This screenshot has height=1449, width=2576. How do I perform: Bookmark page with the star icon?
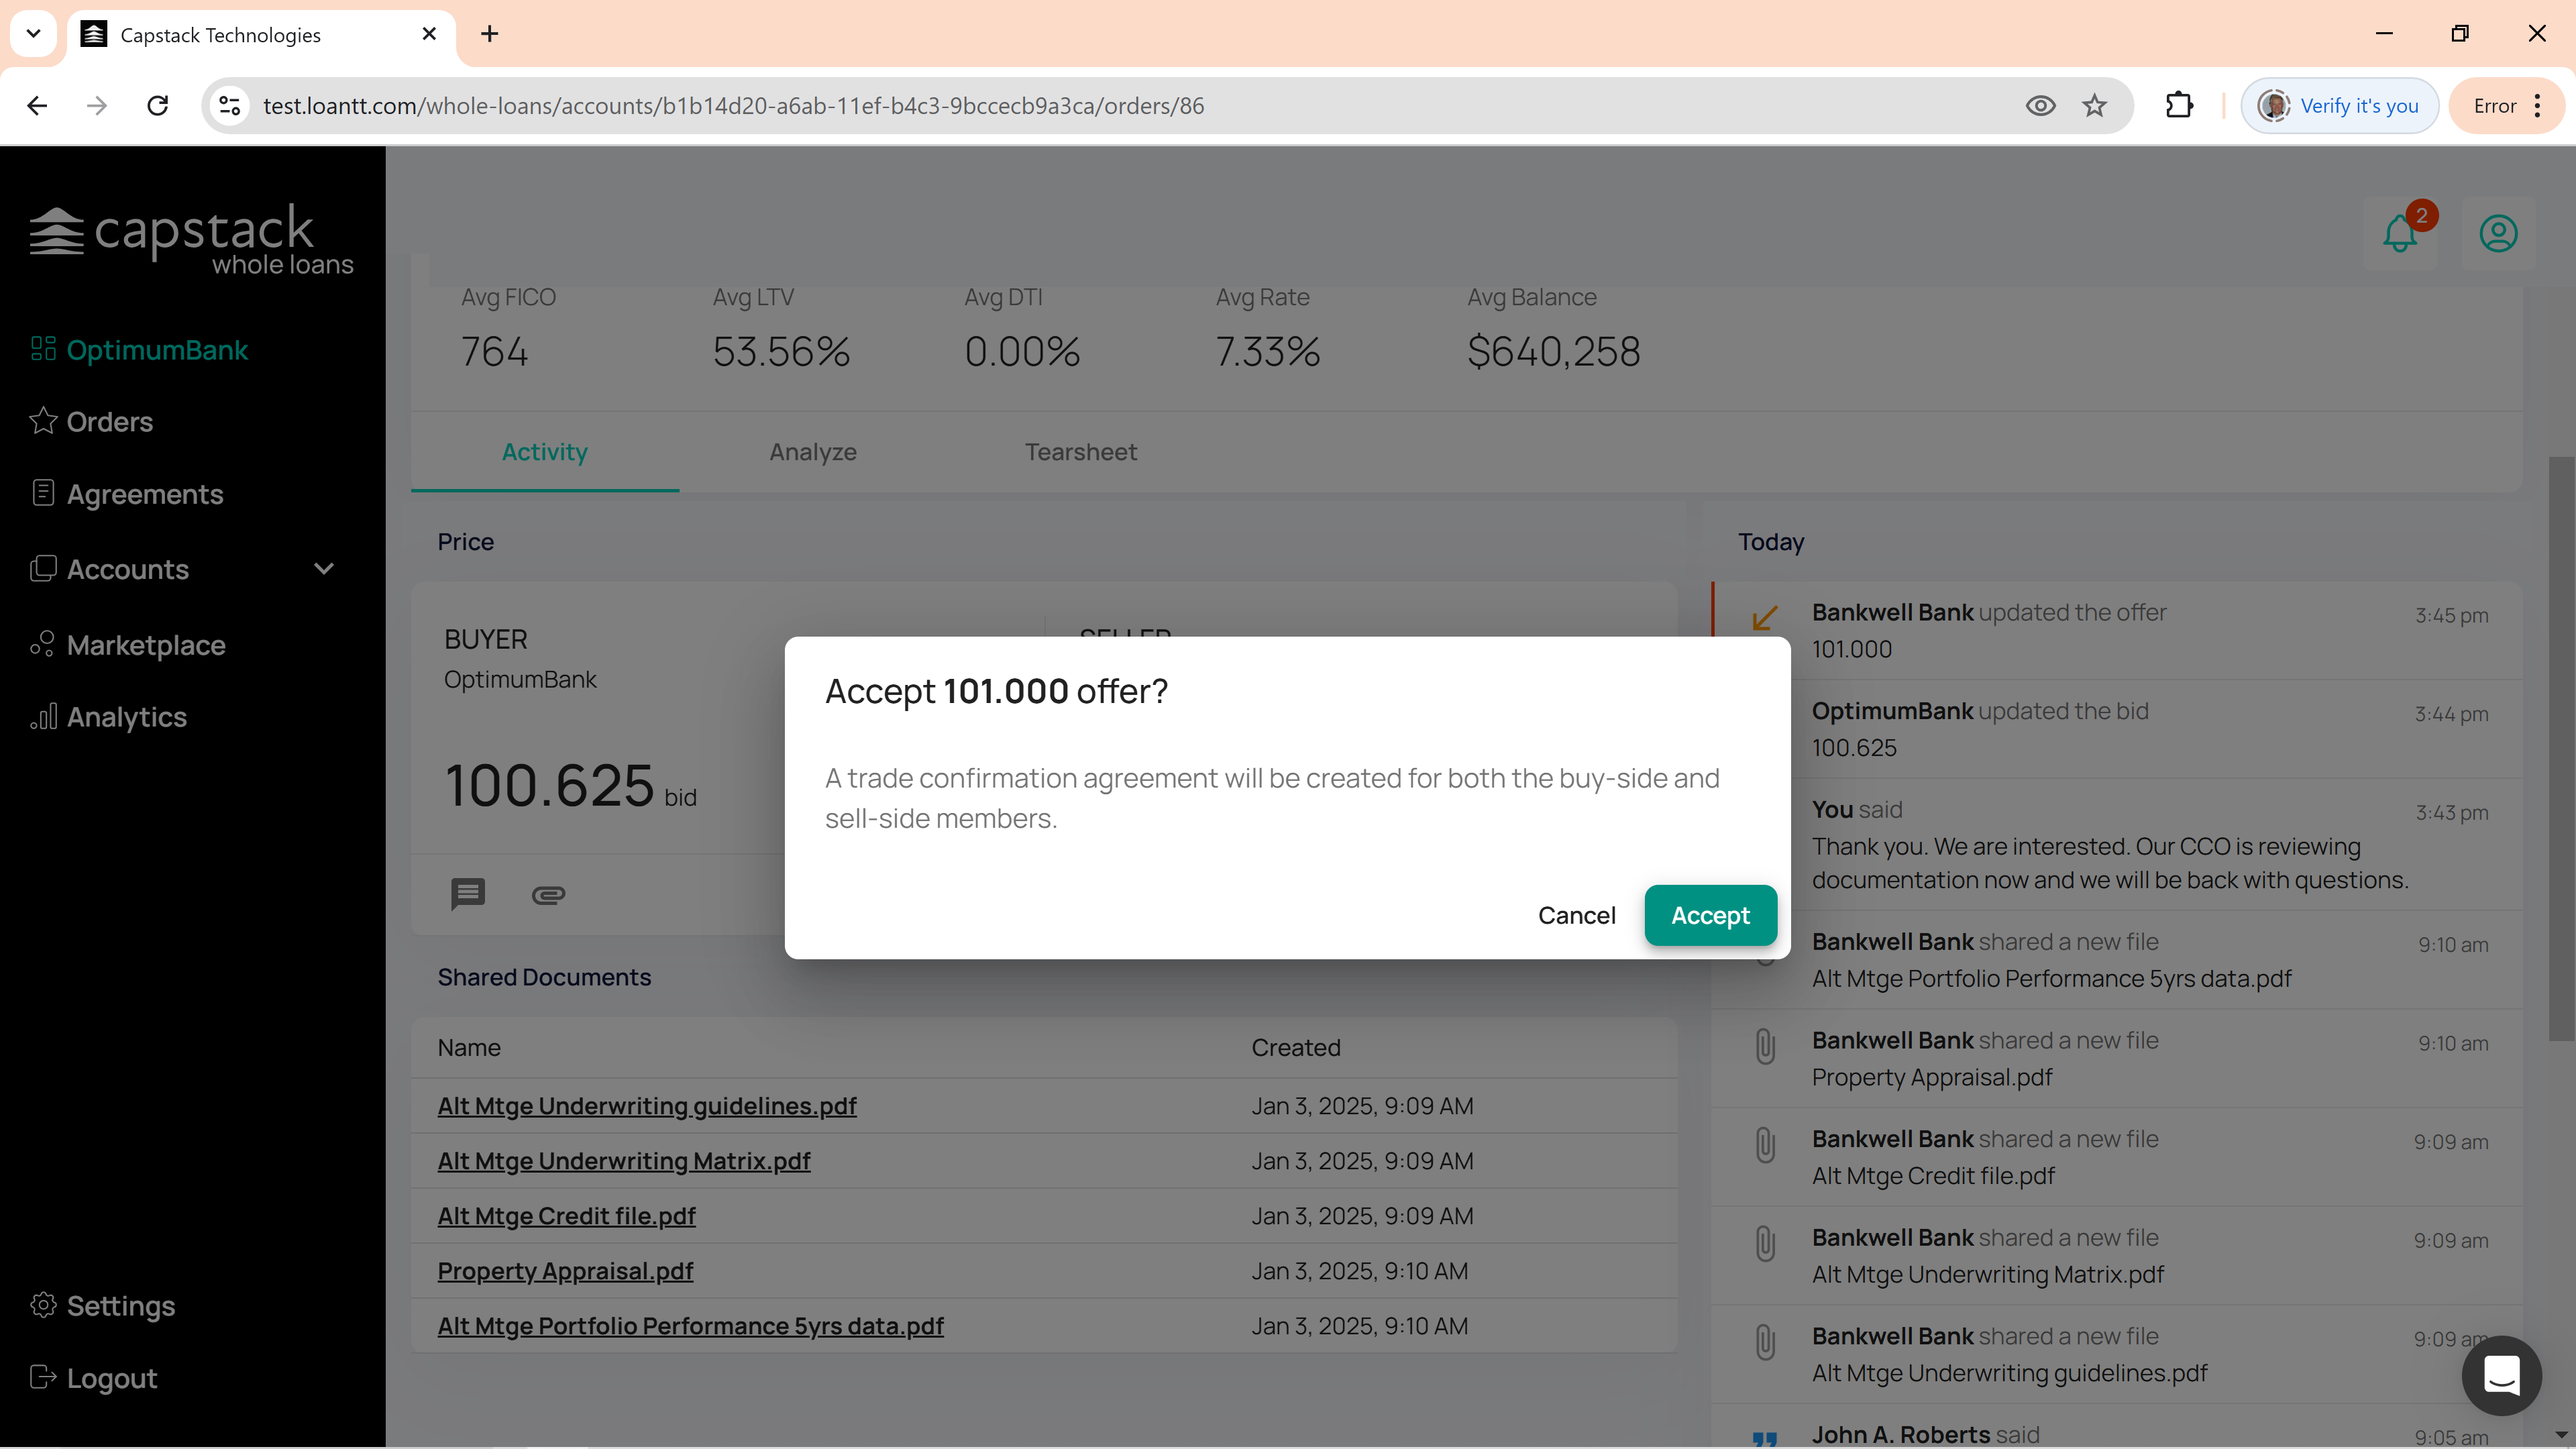point(2094,106)
